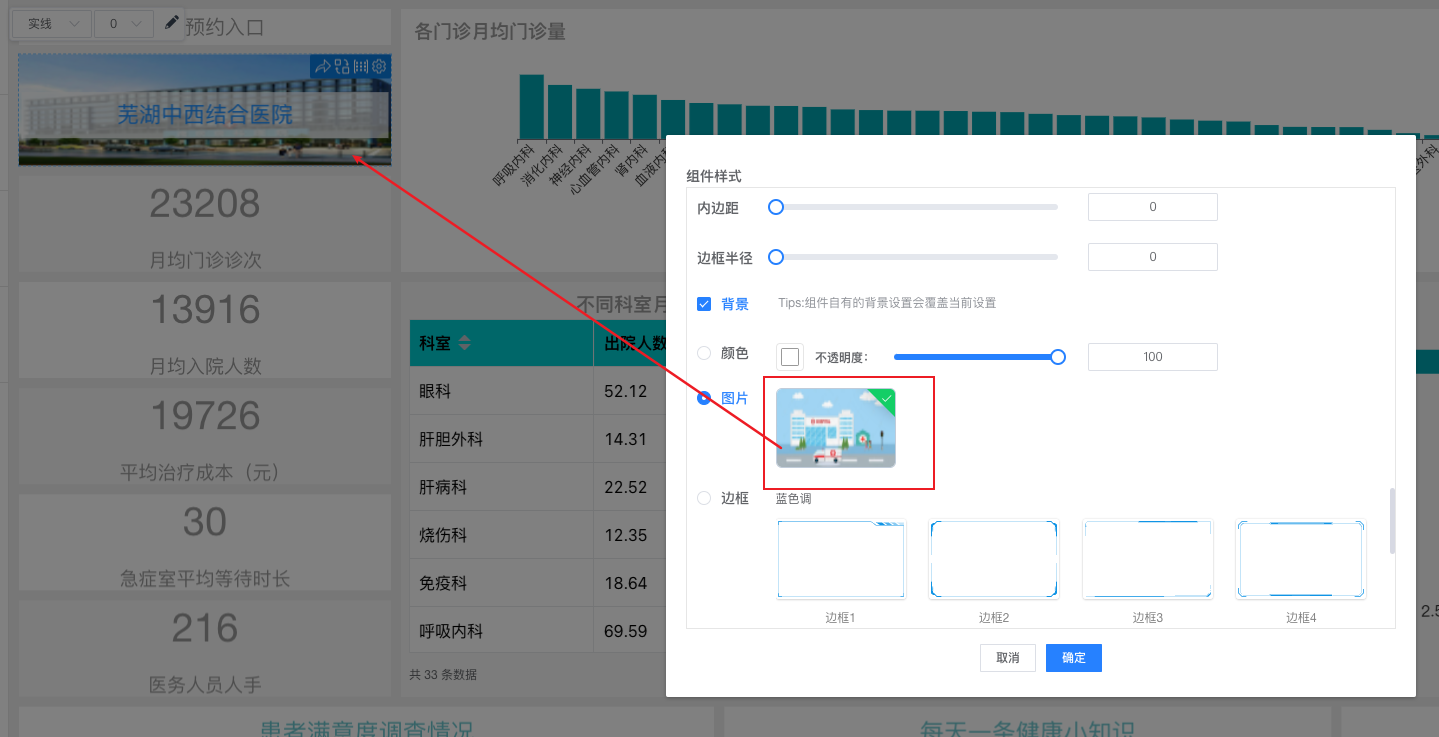Click the 19726 treatment cost number
1439x737 pixels.
coord(205,417)
